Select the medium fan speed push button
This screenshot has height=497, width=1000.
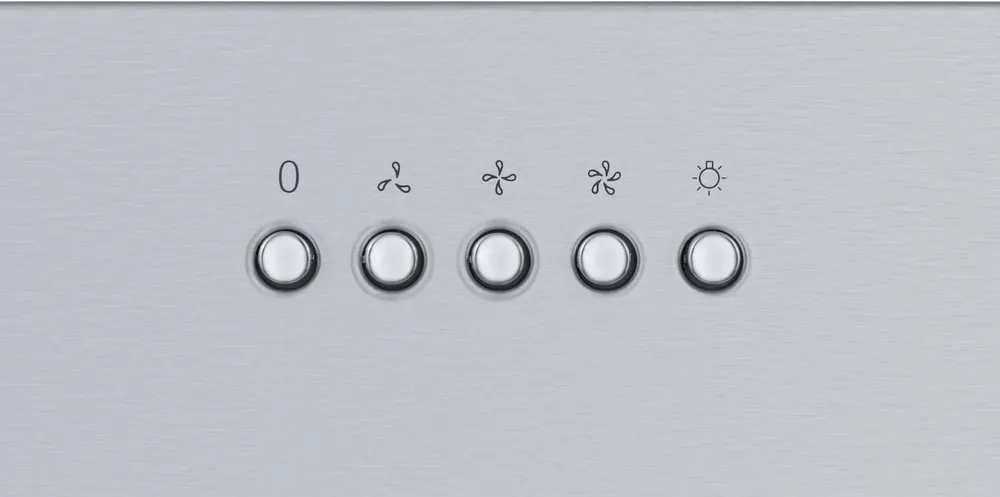(498, 260)
